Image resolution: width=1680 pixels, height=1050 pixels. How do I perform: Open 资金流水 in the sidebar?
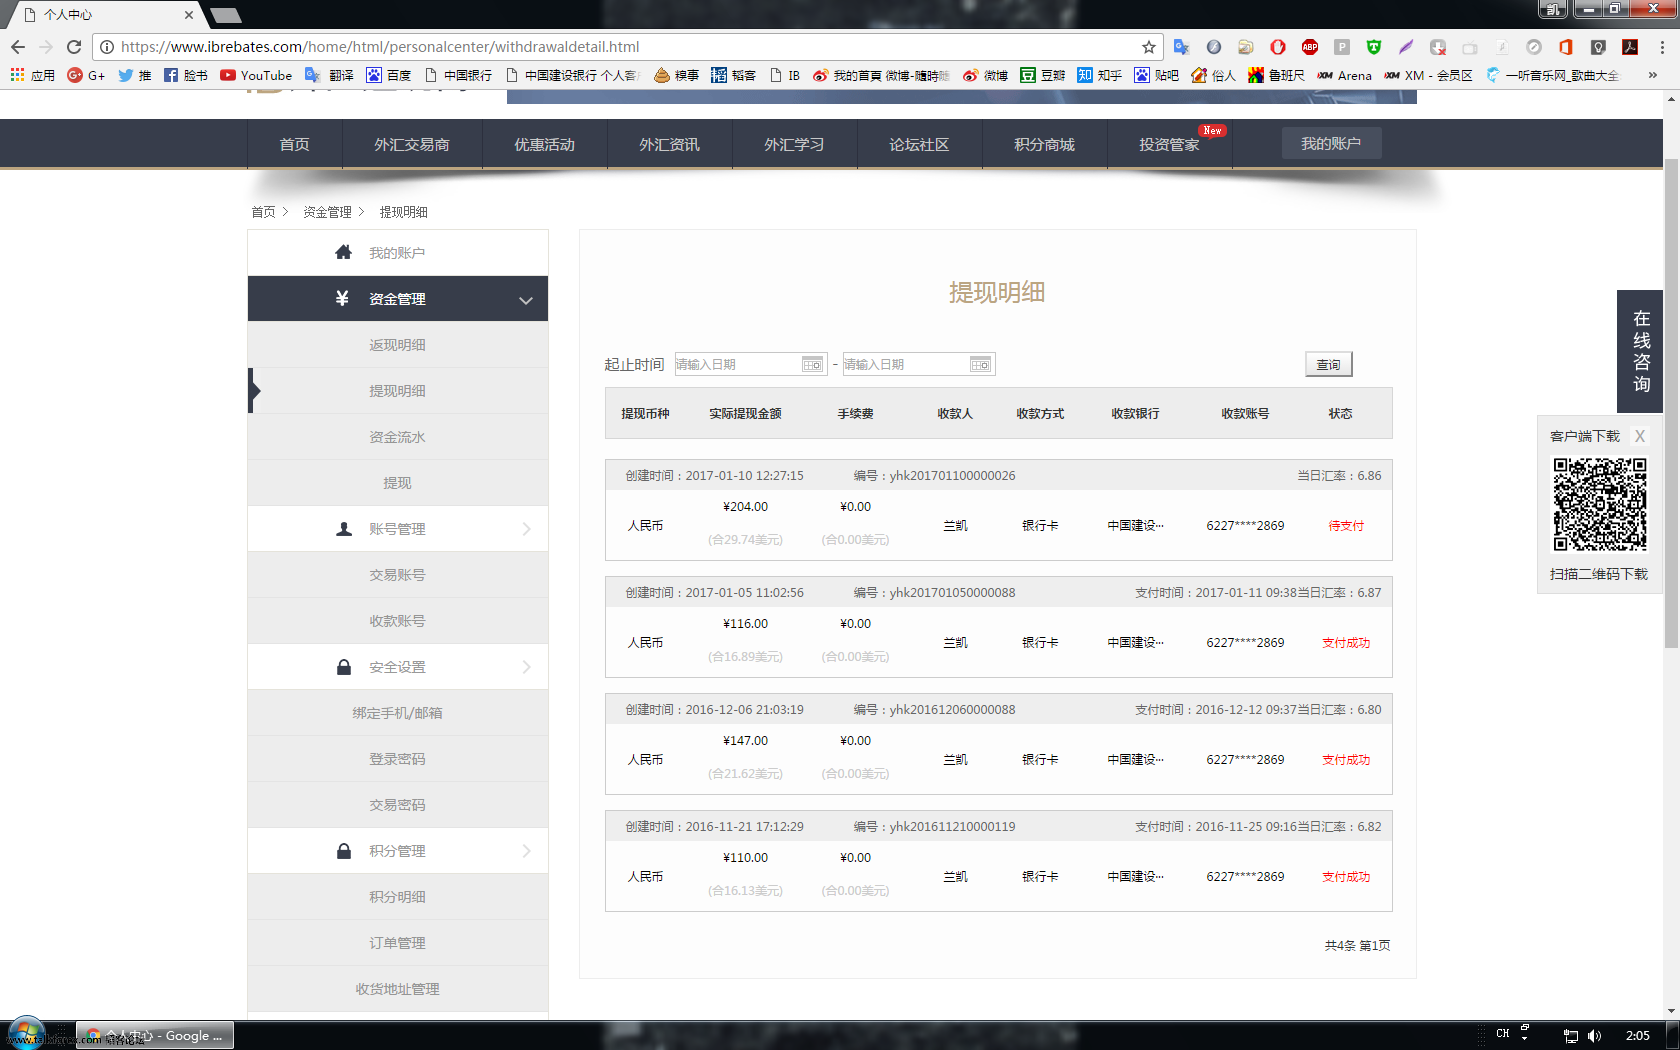(x=398, y=437)
